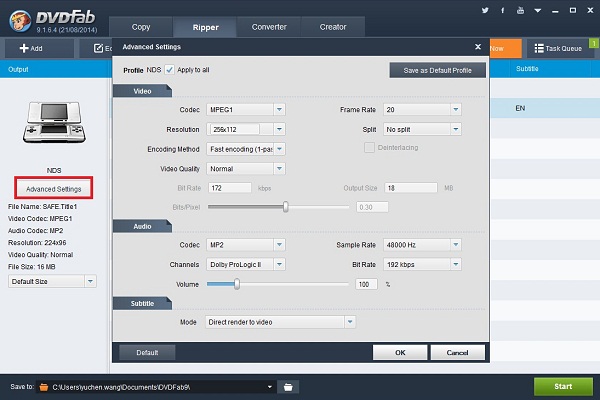The image size is (600, 400).
Task: Confirm settings with OK
Action: coord(400,353)
